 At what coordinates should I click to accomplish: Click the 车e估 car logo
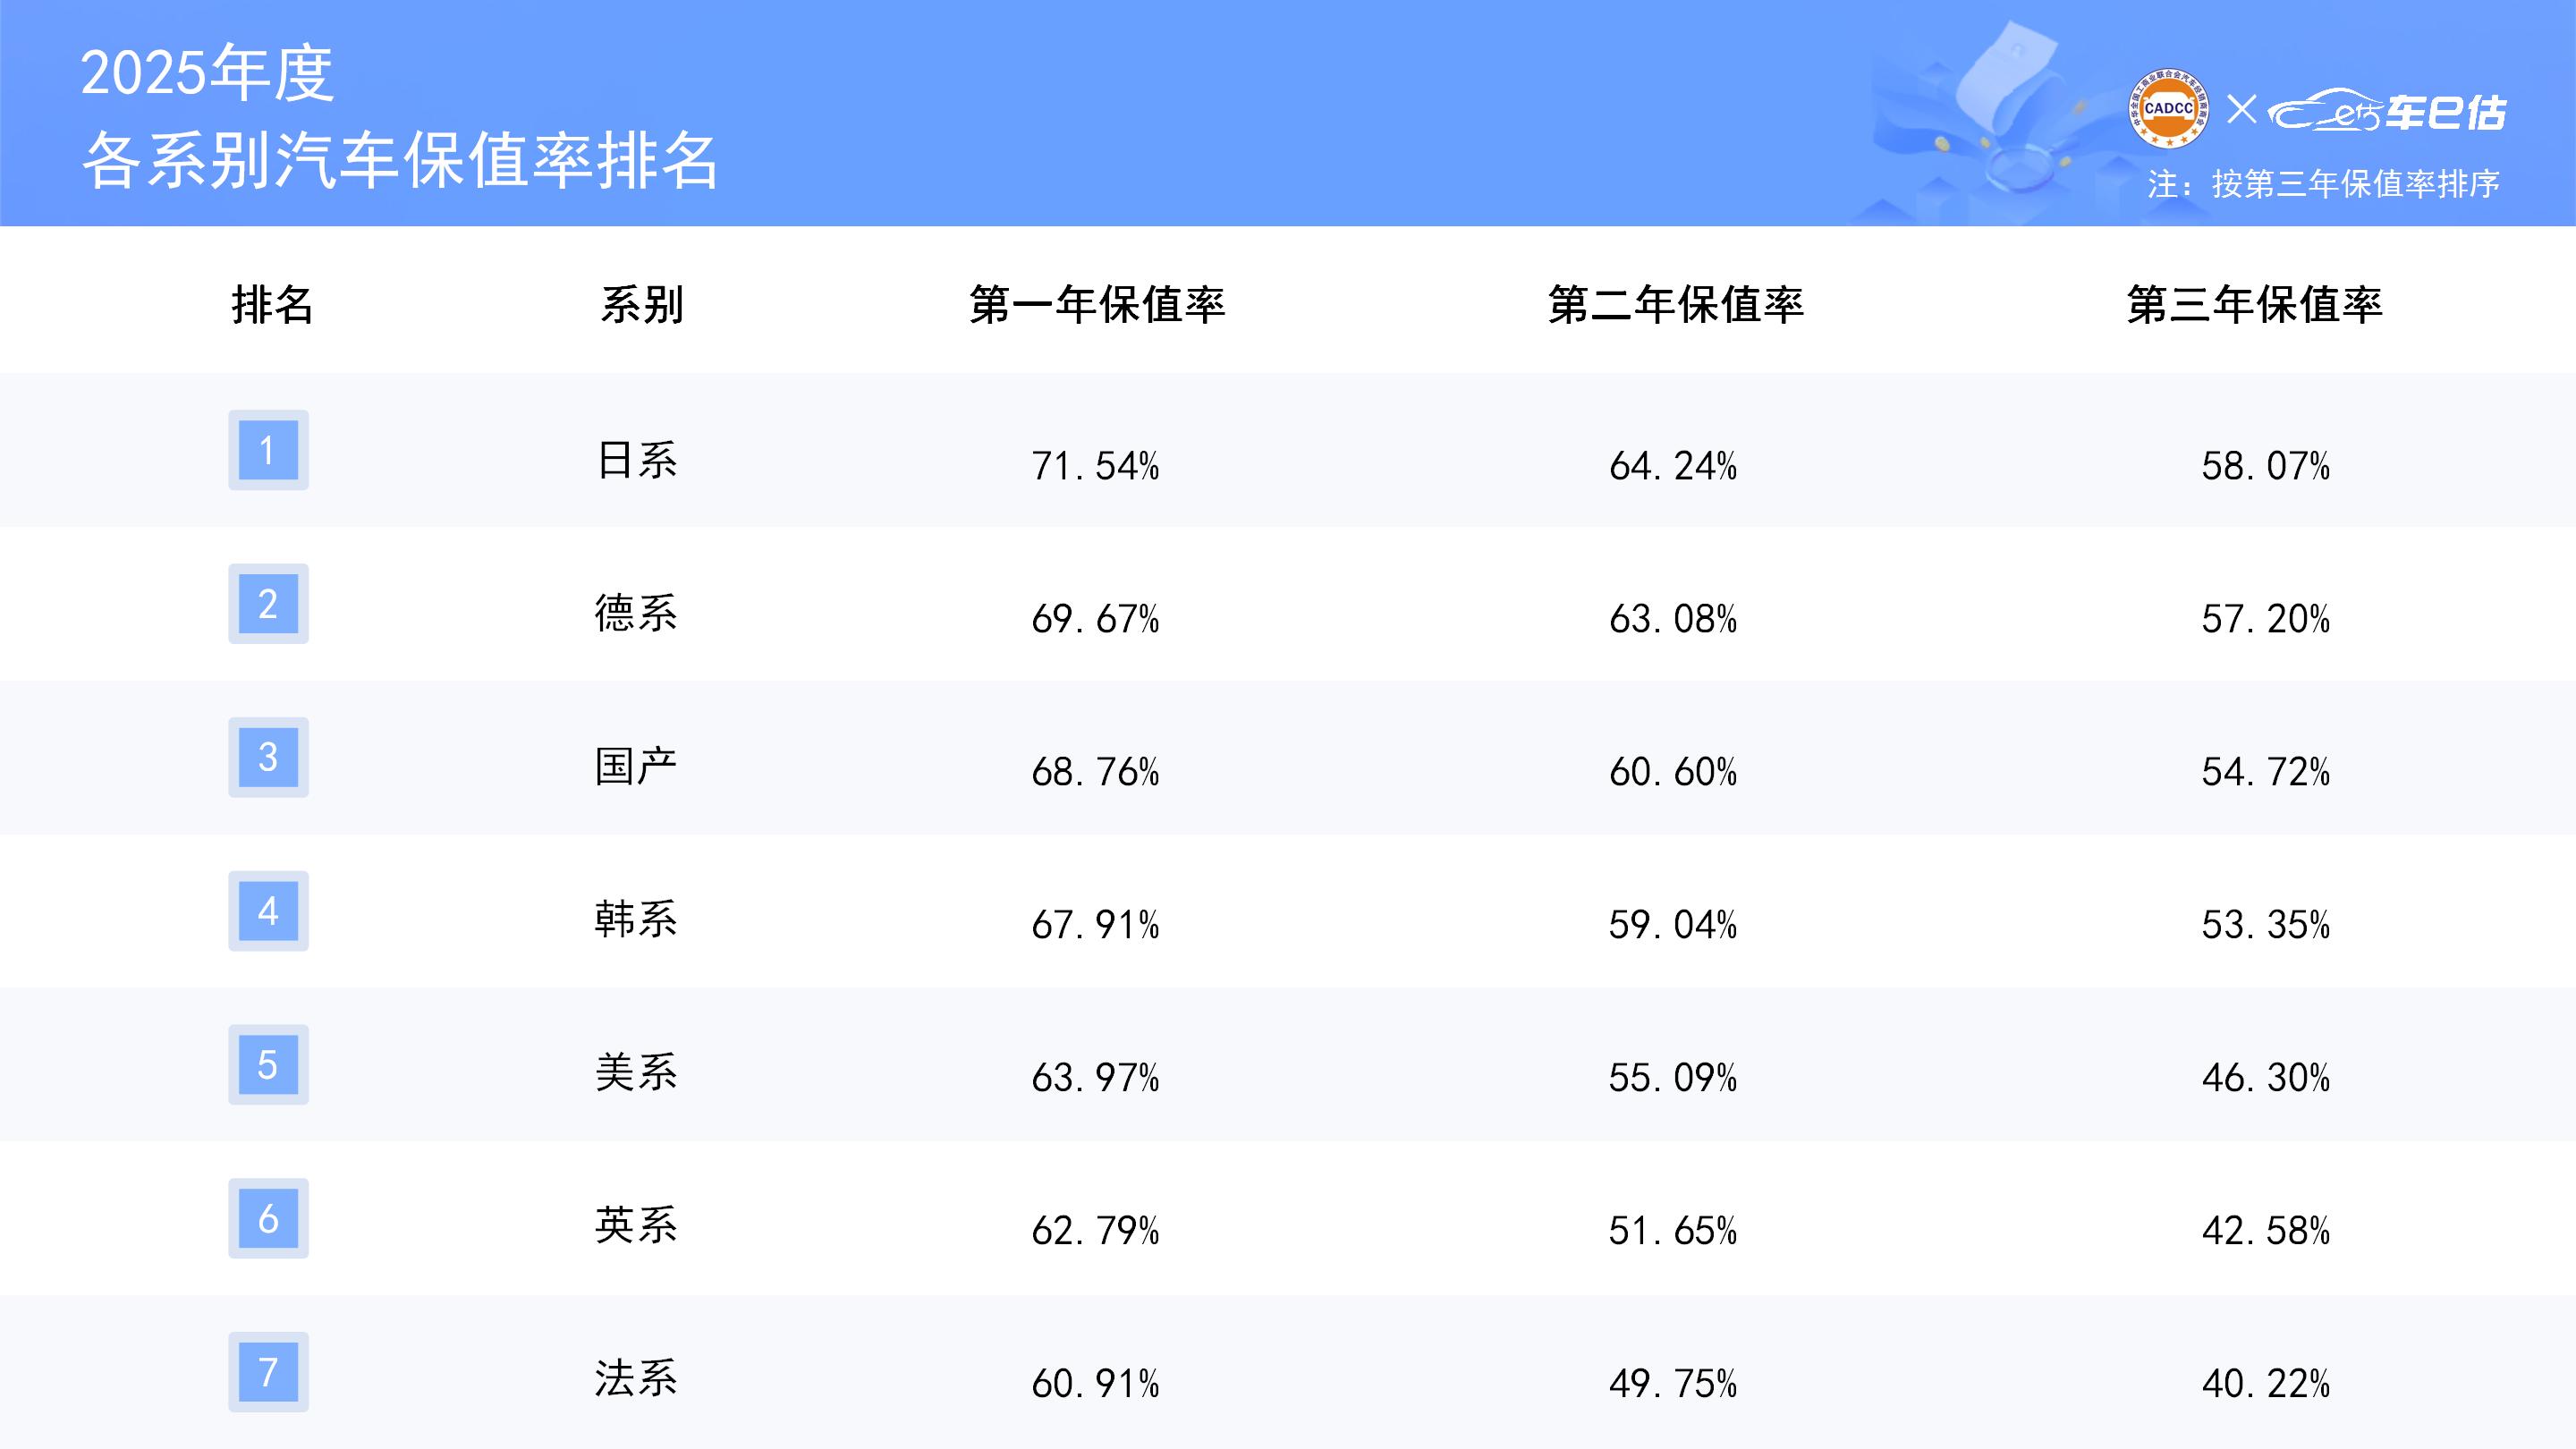click(2386, 111)
